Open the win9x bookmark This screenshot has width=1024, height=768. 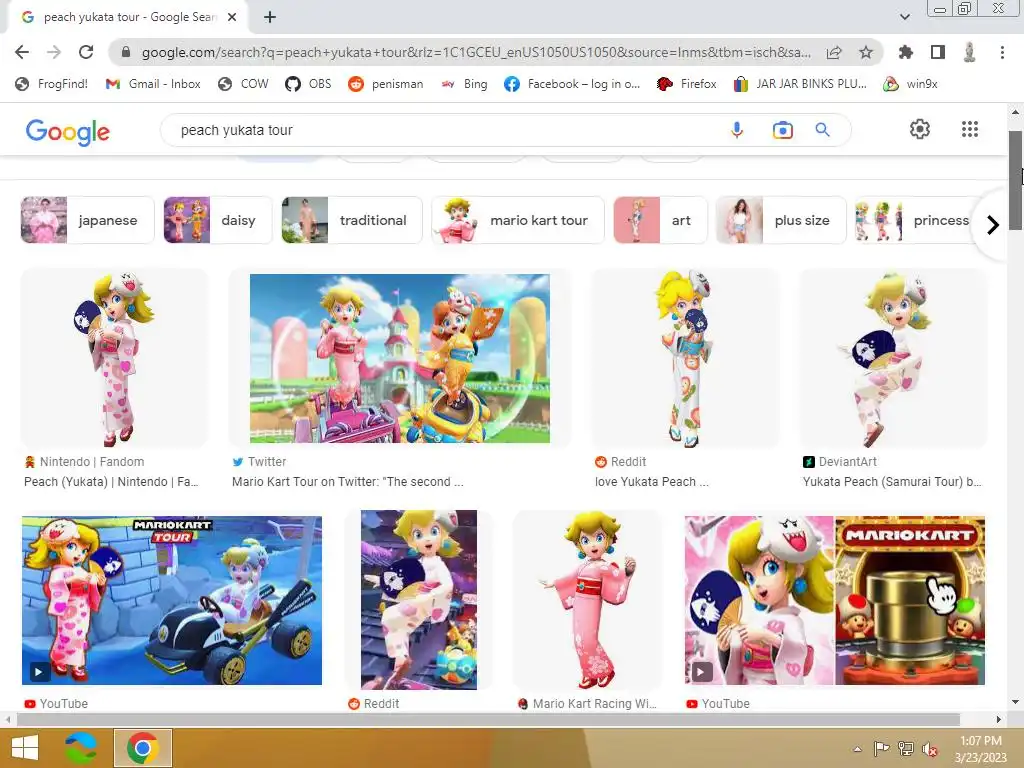(910, 84)
